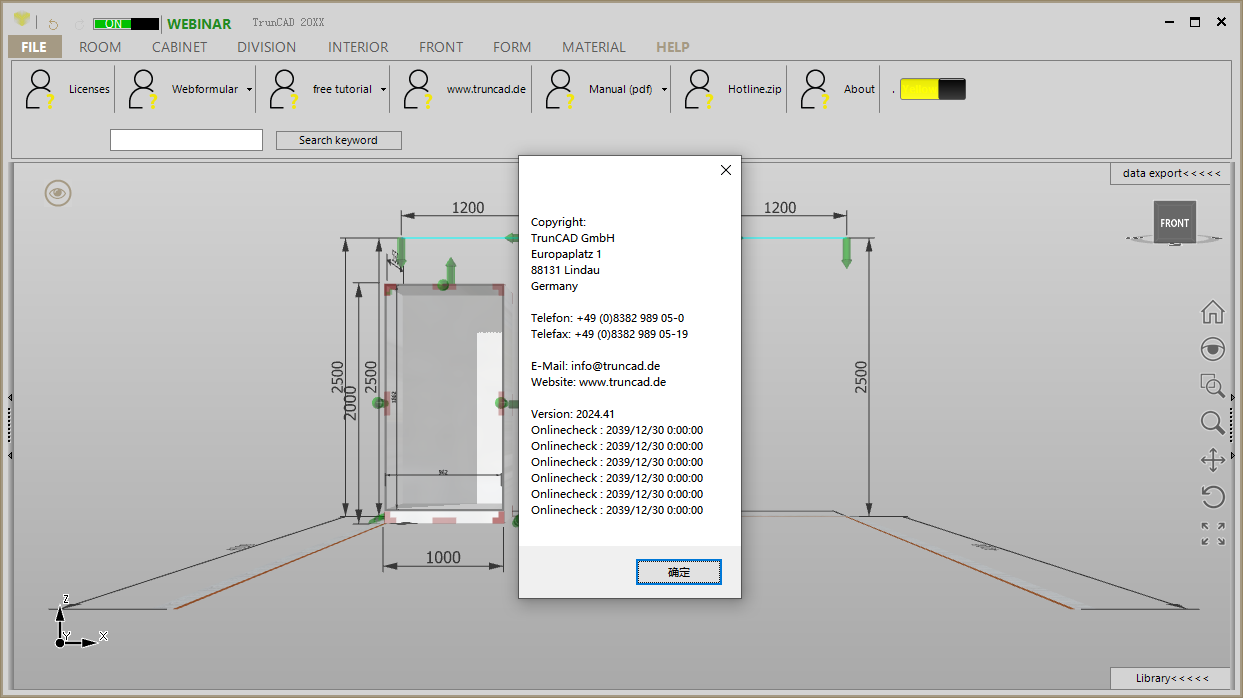This screenshot has width=1243, height=698.
Task: Click the redo arrow in title bar
Action: coord(80,23)
